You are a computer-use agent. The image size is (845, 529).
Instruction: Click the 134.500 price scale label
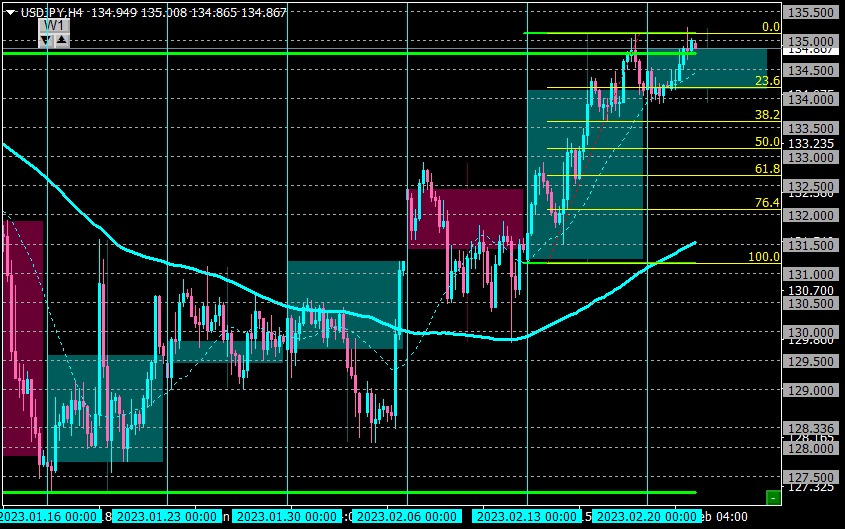pyautogui.click(x=811, y=71)
